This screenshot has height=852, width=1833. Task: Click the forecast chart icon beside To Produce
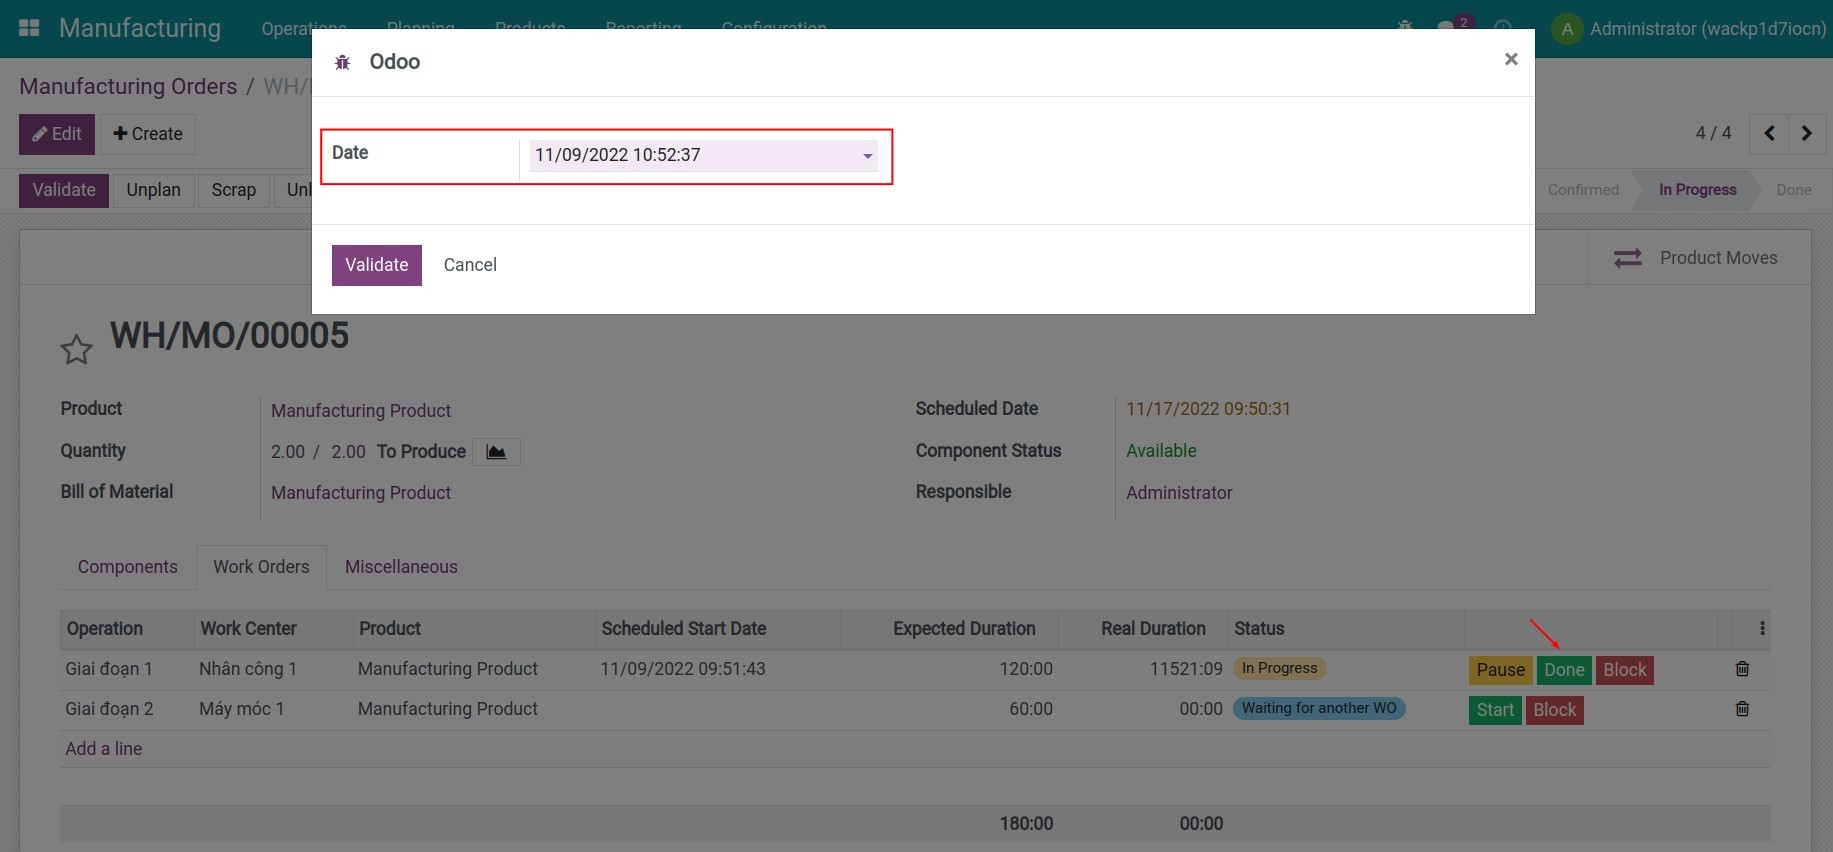coord(496,452)
